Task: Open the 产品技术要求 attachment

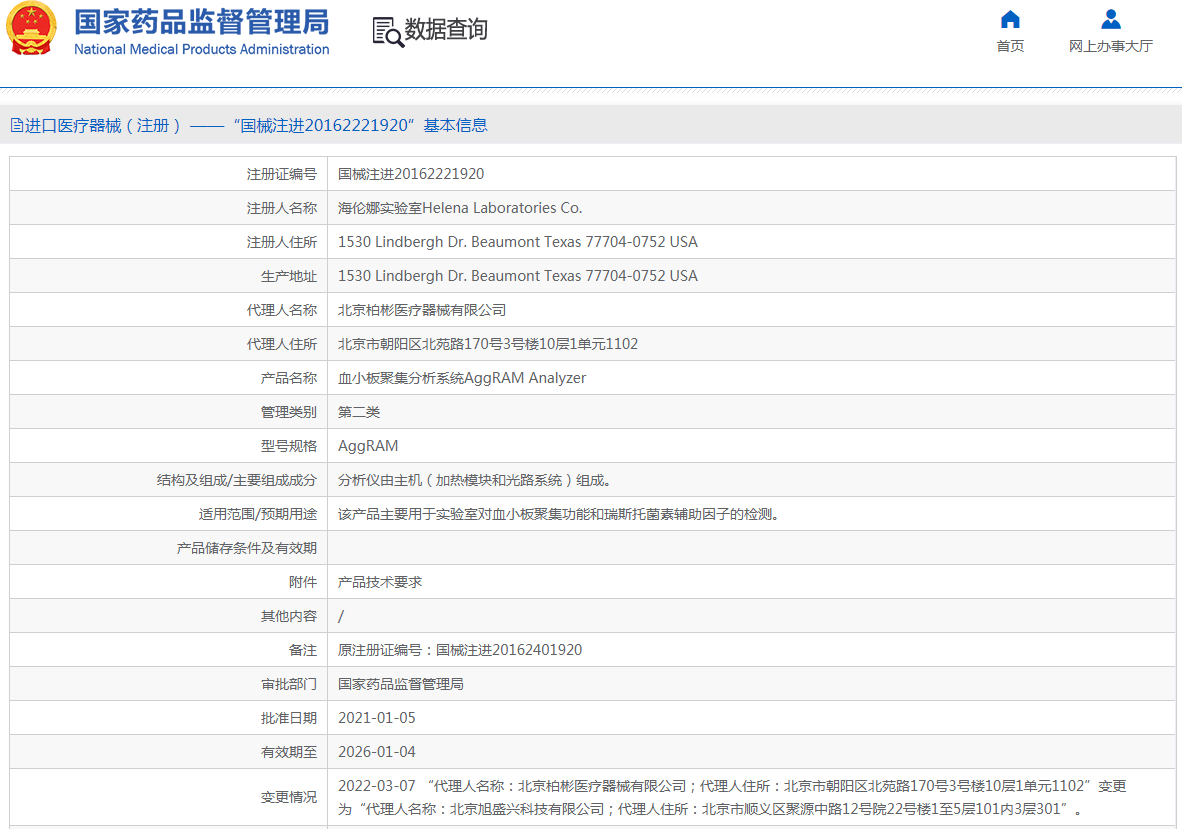Action: (x=379, y=582)
